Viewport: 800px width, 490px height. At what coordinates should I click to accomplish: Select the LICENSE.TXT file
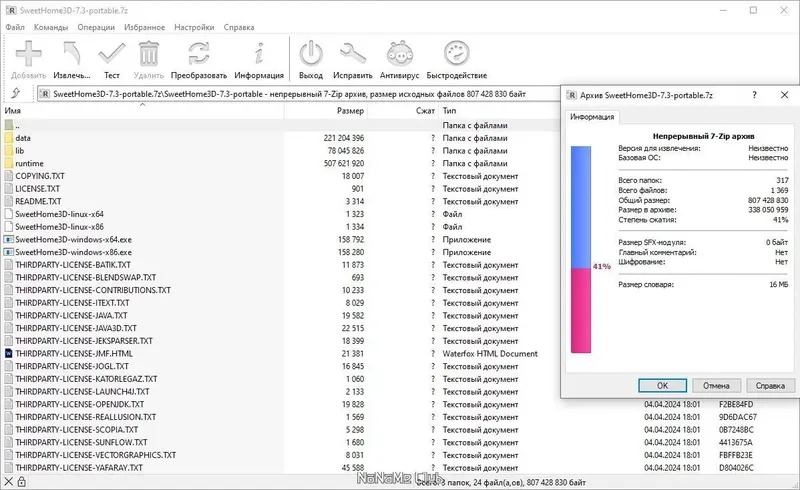coord(37,189)
